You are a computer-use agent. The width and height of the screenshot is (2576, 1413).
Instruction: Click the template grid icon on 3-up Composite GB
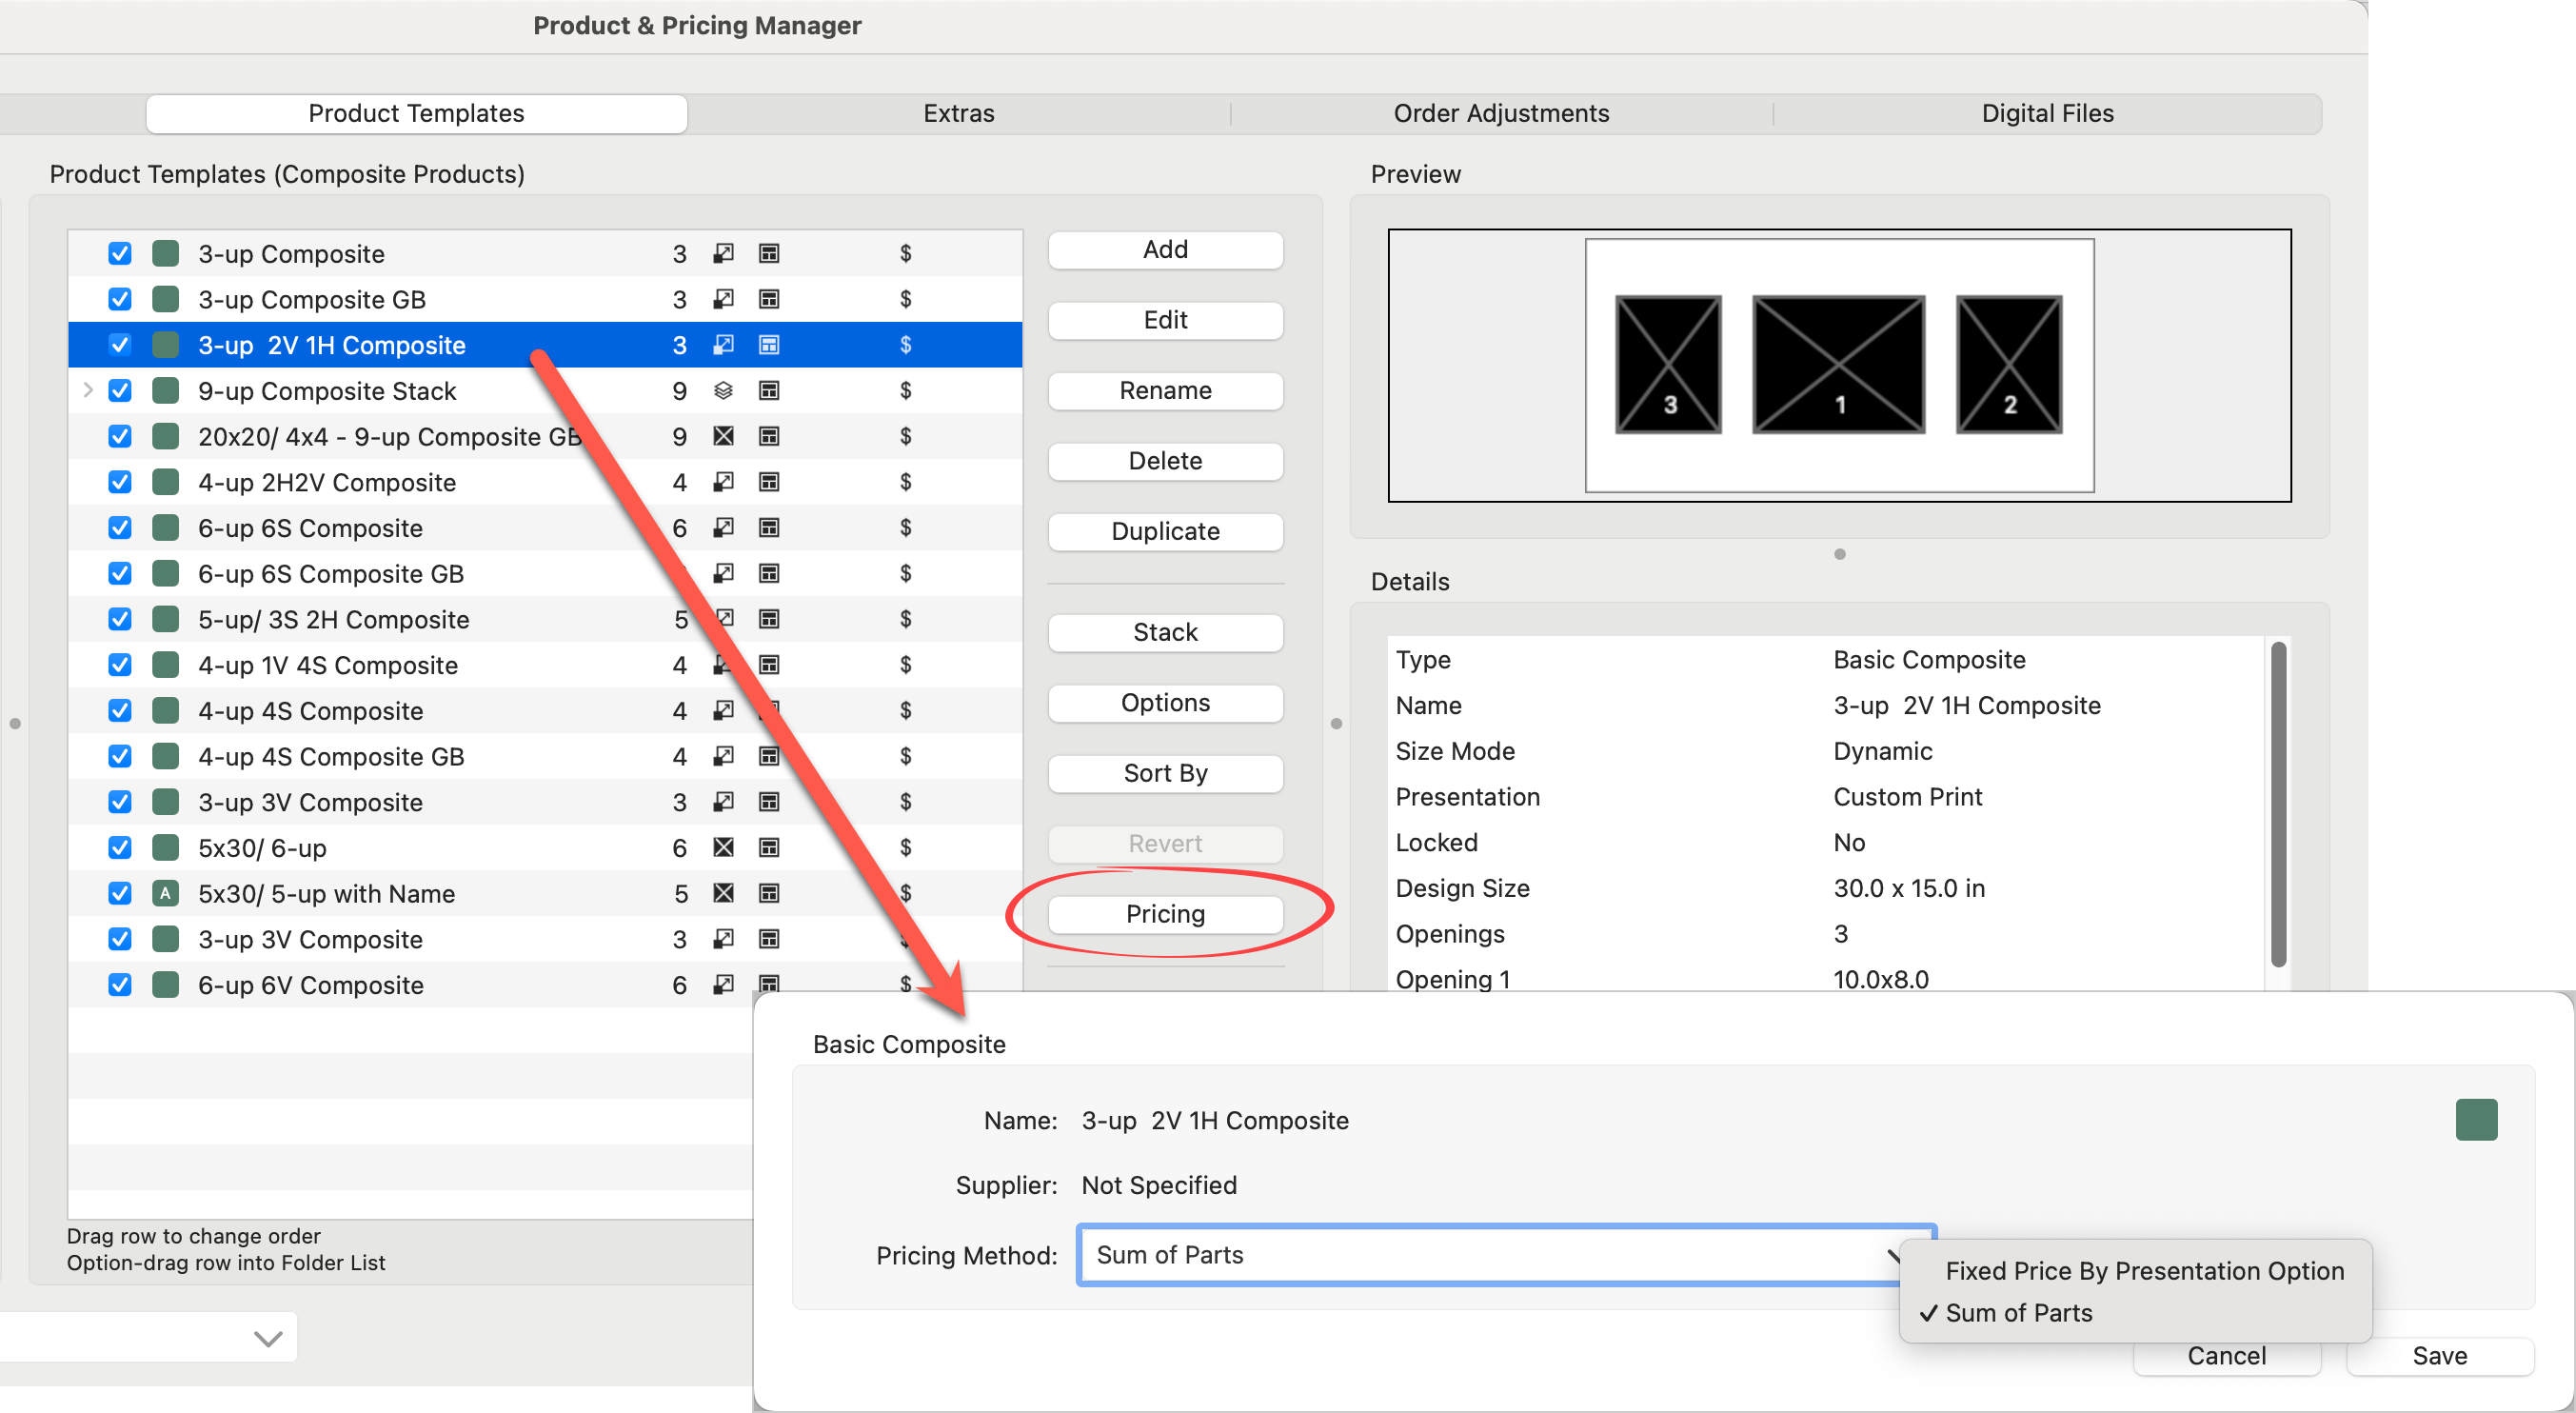(x=768, y=300)
